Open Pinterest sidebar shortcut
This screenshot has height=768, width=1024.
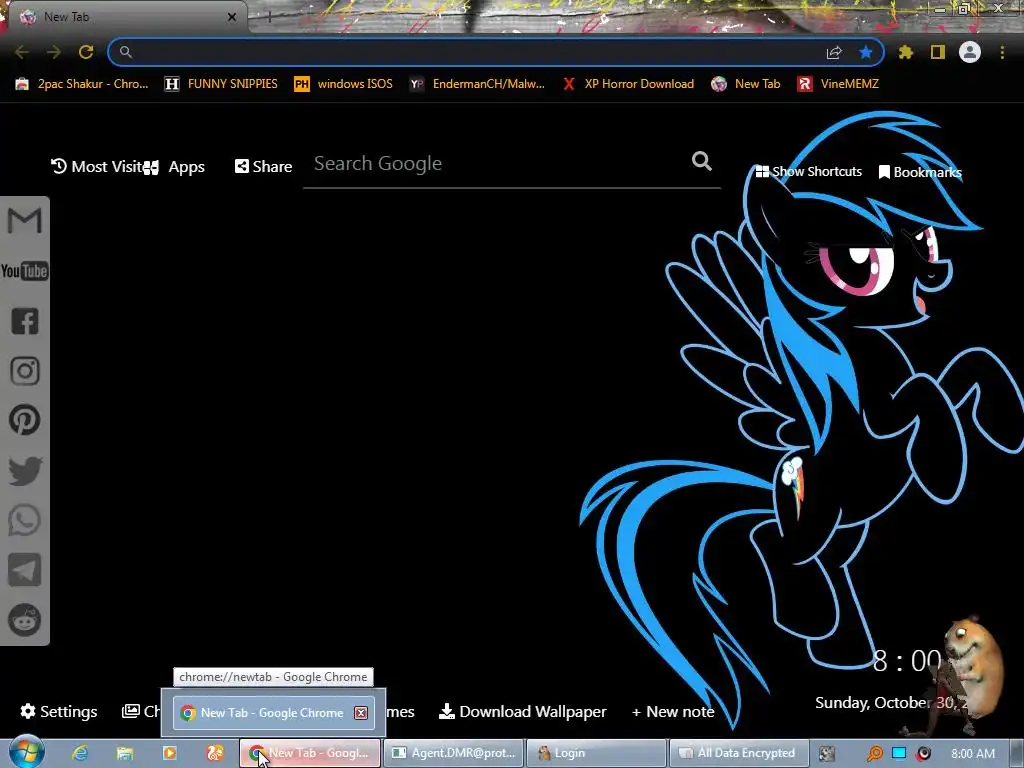coord(25,420)
